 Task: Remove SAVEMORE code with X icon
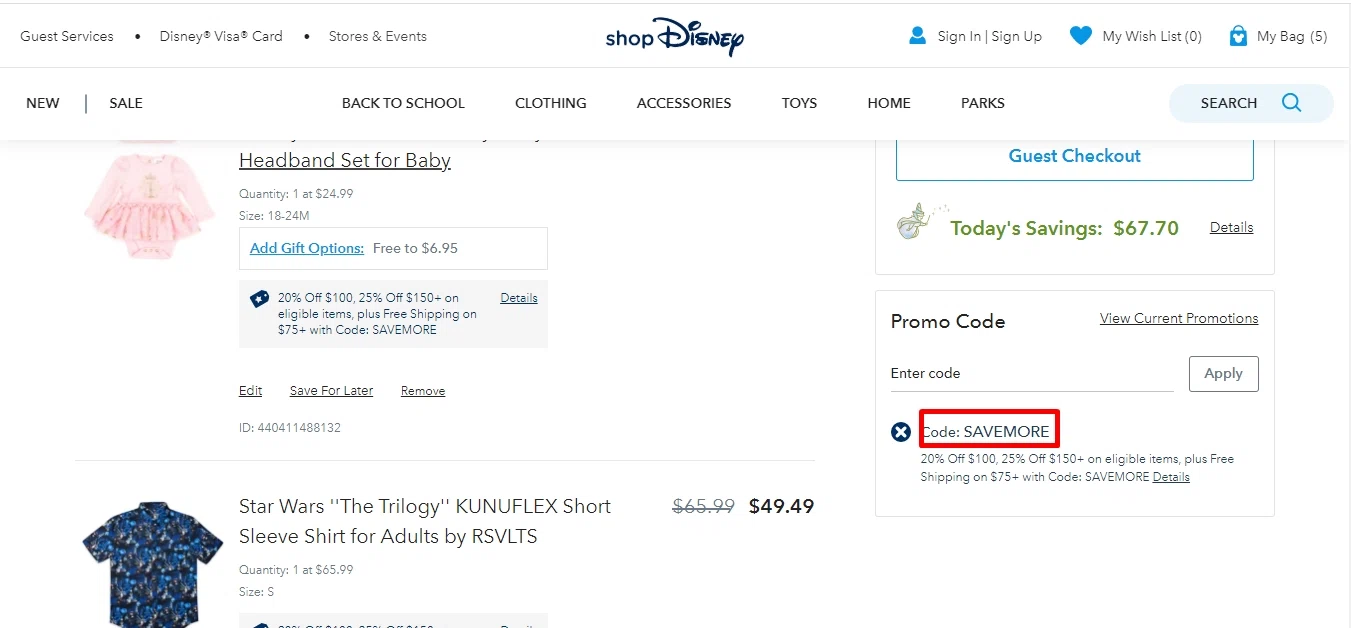[x=901, y=432]
